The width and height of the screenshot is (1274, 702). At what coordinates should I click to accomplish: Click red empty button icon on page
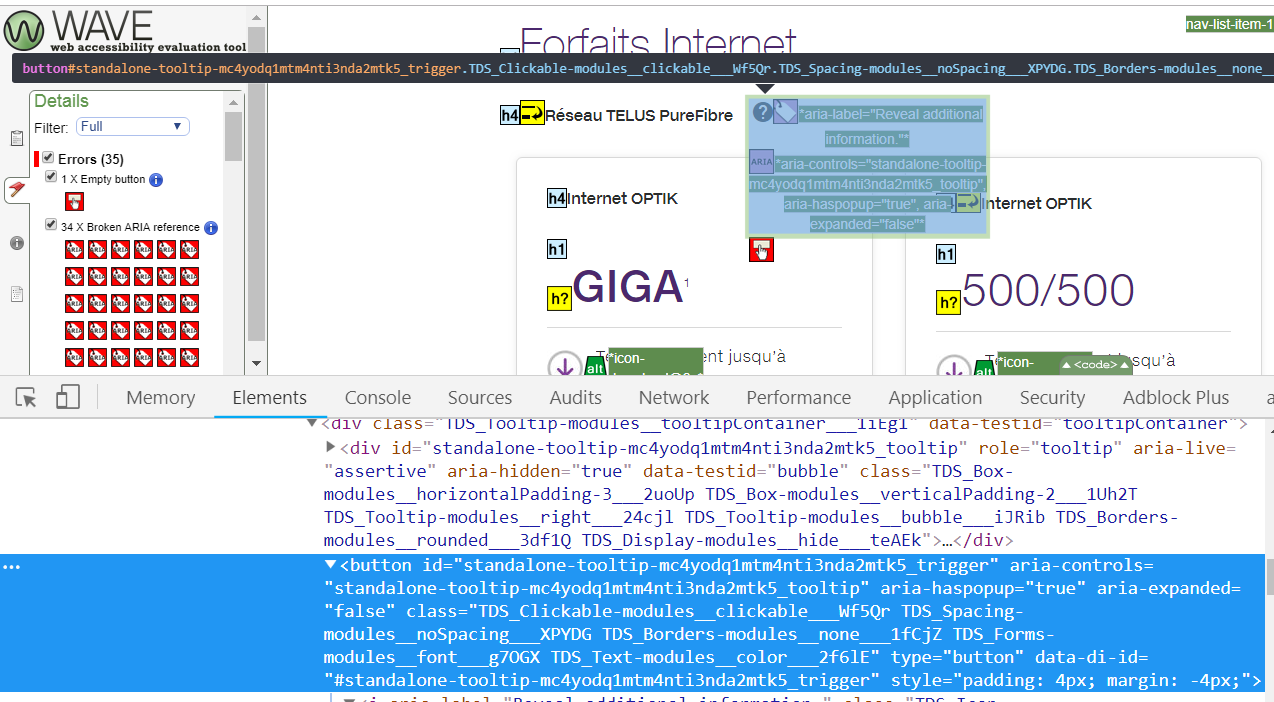point(761,250)
